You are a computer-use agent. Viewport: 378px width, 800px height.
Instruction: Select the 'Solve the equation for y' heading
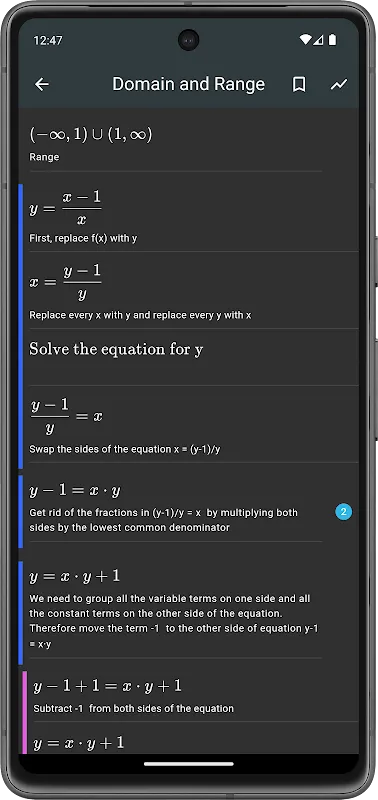click(116, 349)
